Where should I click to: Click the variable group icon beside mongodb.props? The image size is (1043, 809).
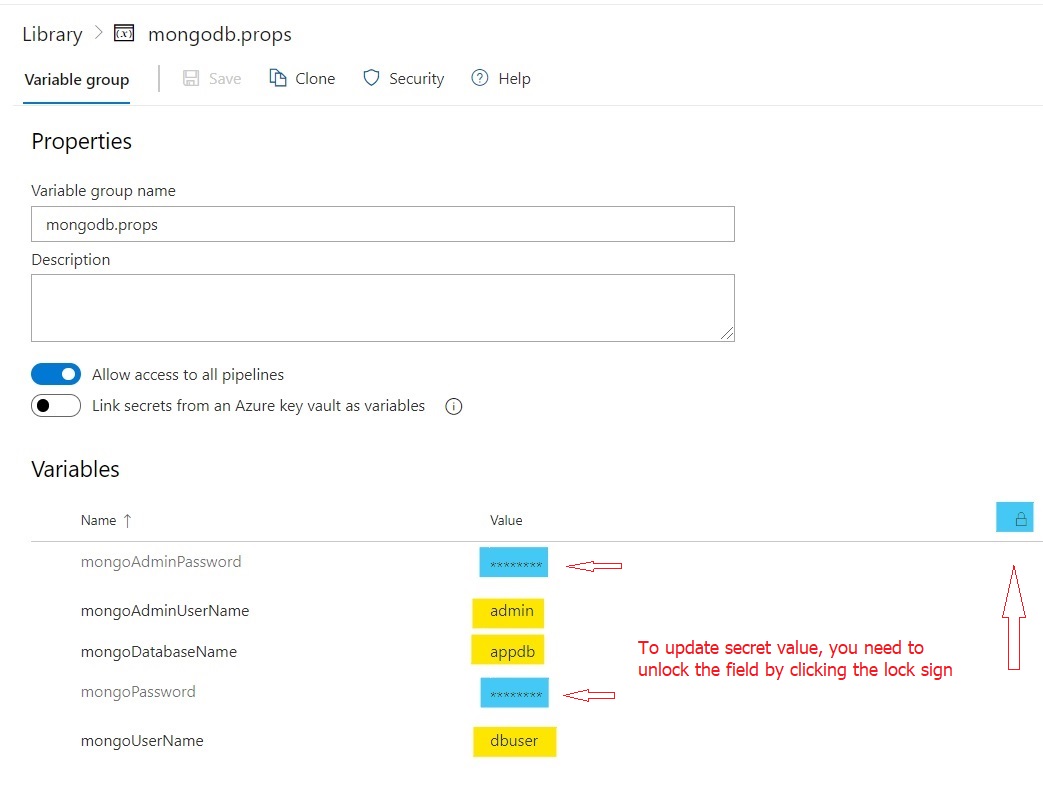pos(124,34)
